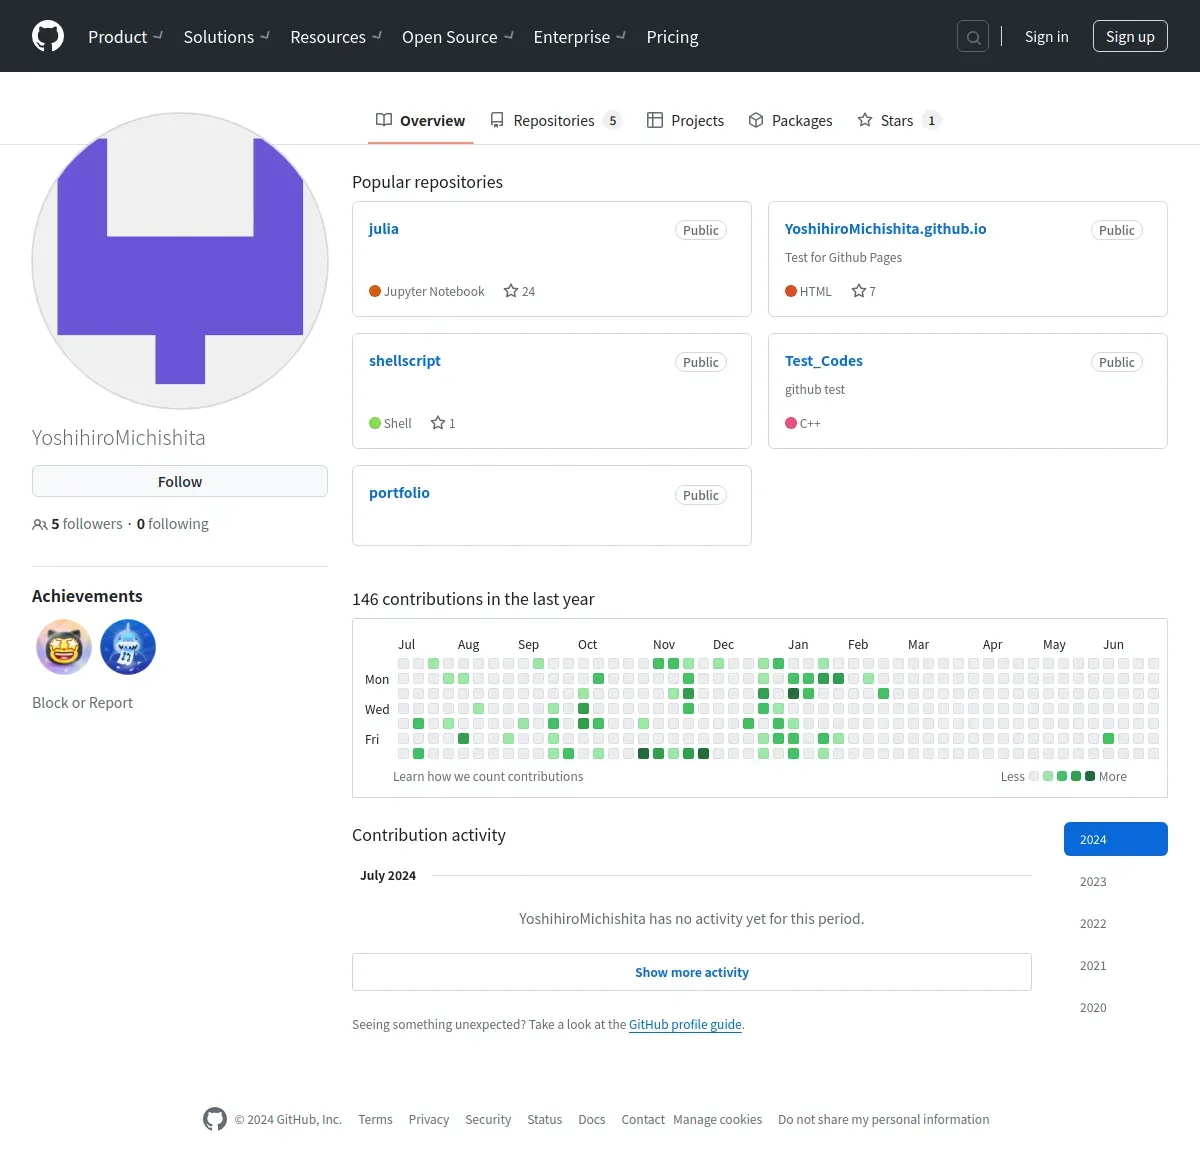This screenshot has width=1200, height=1172.
Task: Click star icon on YoshihiroMichishita.github.io repo
Action: point(858,291)
